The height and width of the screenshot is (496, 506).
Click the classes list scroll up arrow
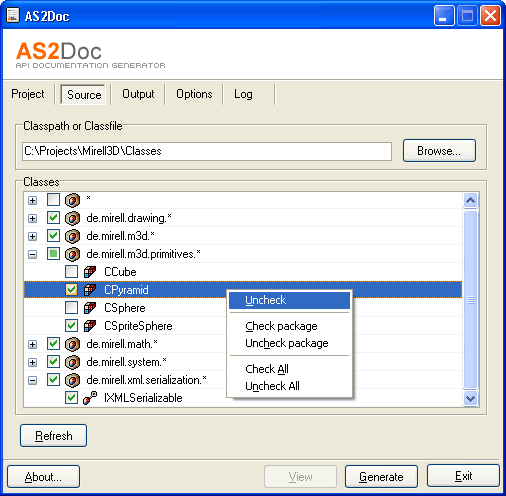[x=470, y=200]
